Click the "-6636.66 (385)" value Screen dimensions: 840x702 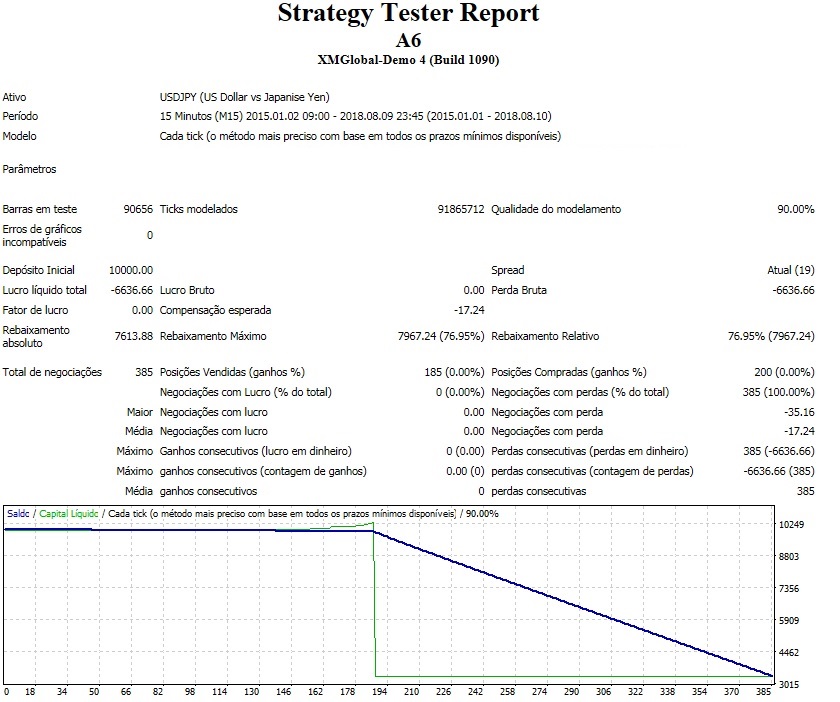(x=778, y=472)
